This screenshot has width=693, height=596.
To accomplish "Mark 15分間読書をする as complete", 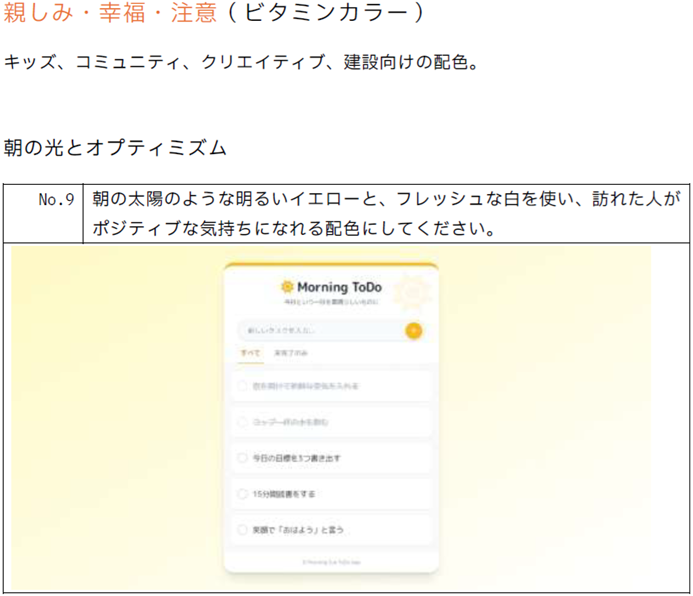I will tap(242, 494).
